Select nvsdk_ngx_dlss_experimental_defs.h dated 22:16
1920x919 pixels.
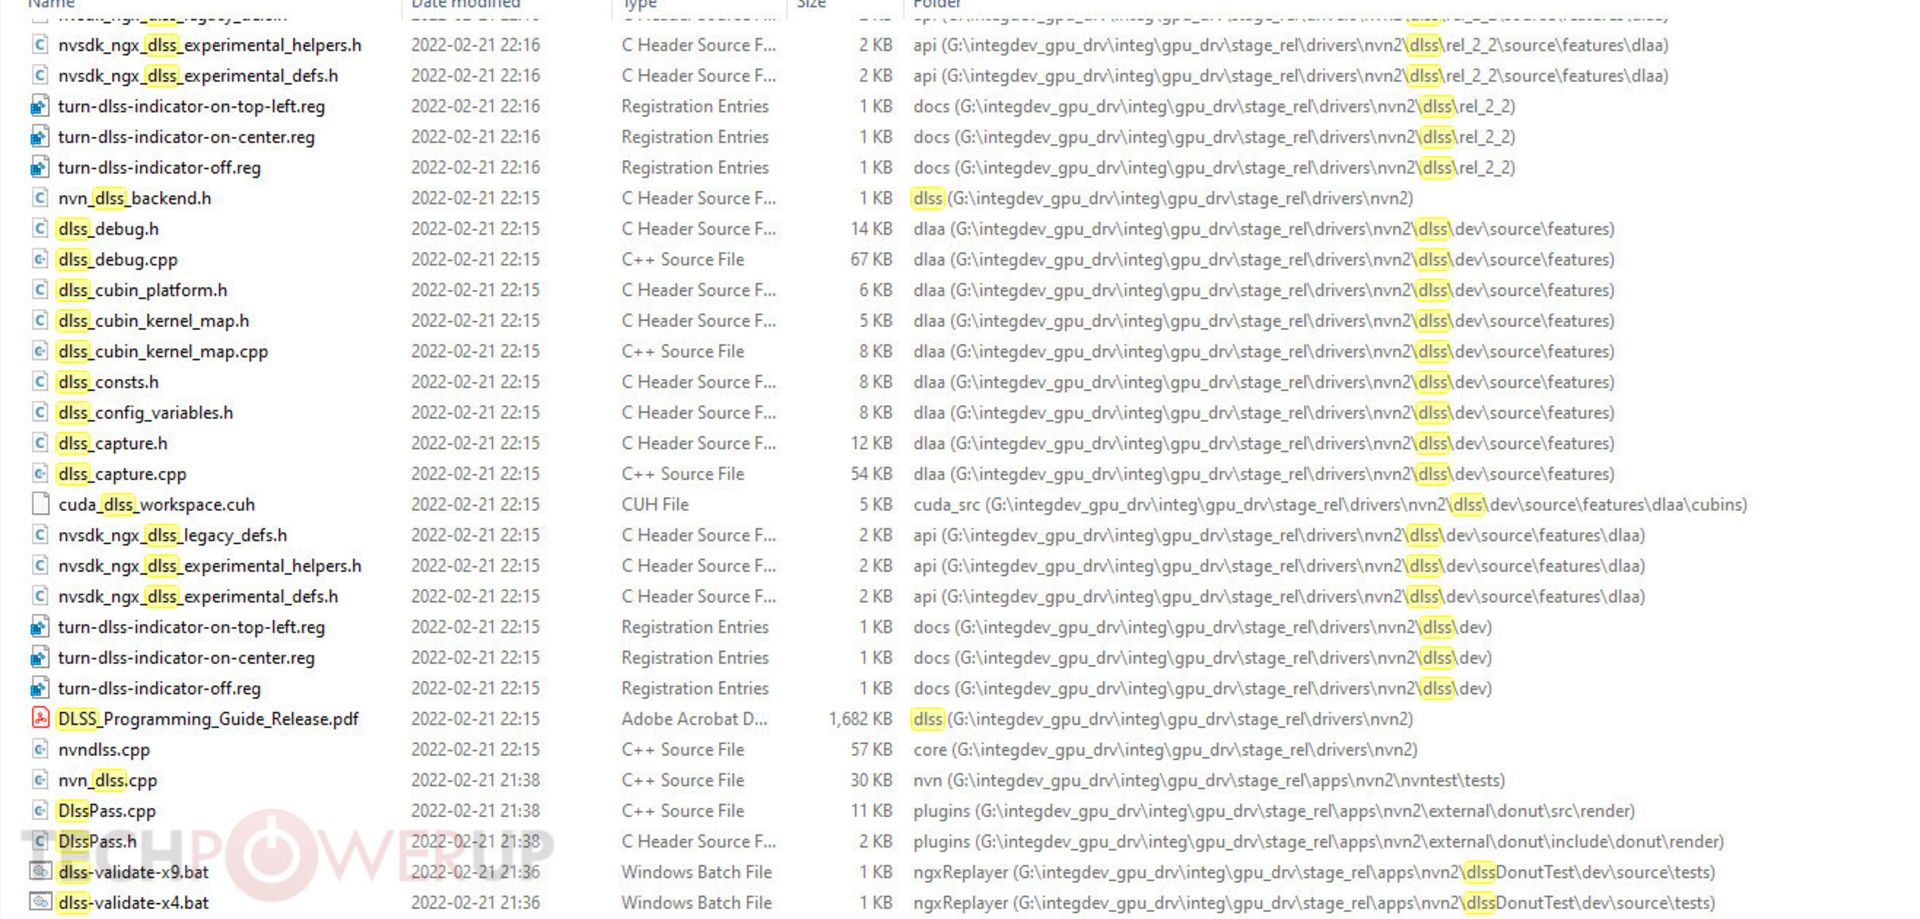198,75
